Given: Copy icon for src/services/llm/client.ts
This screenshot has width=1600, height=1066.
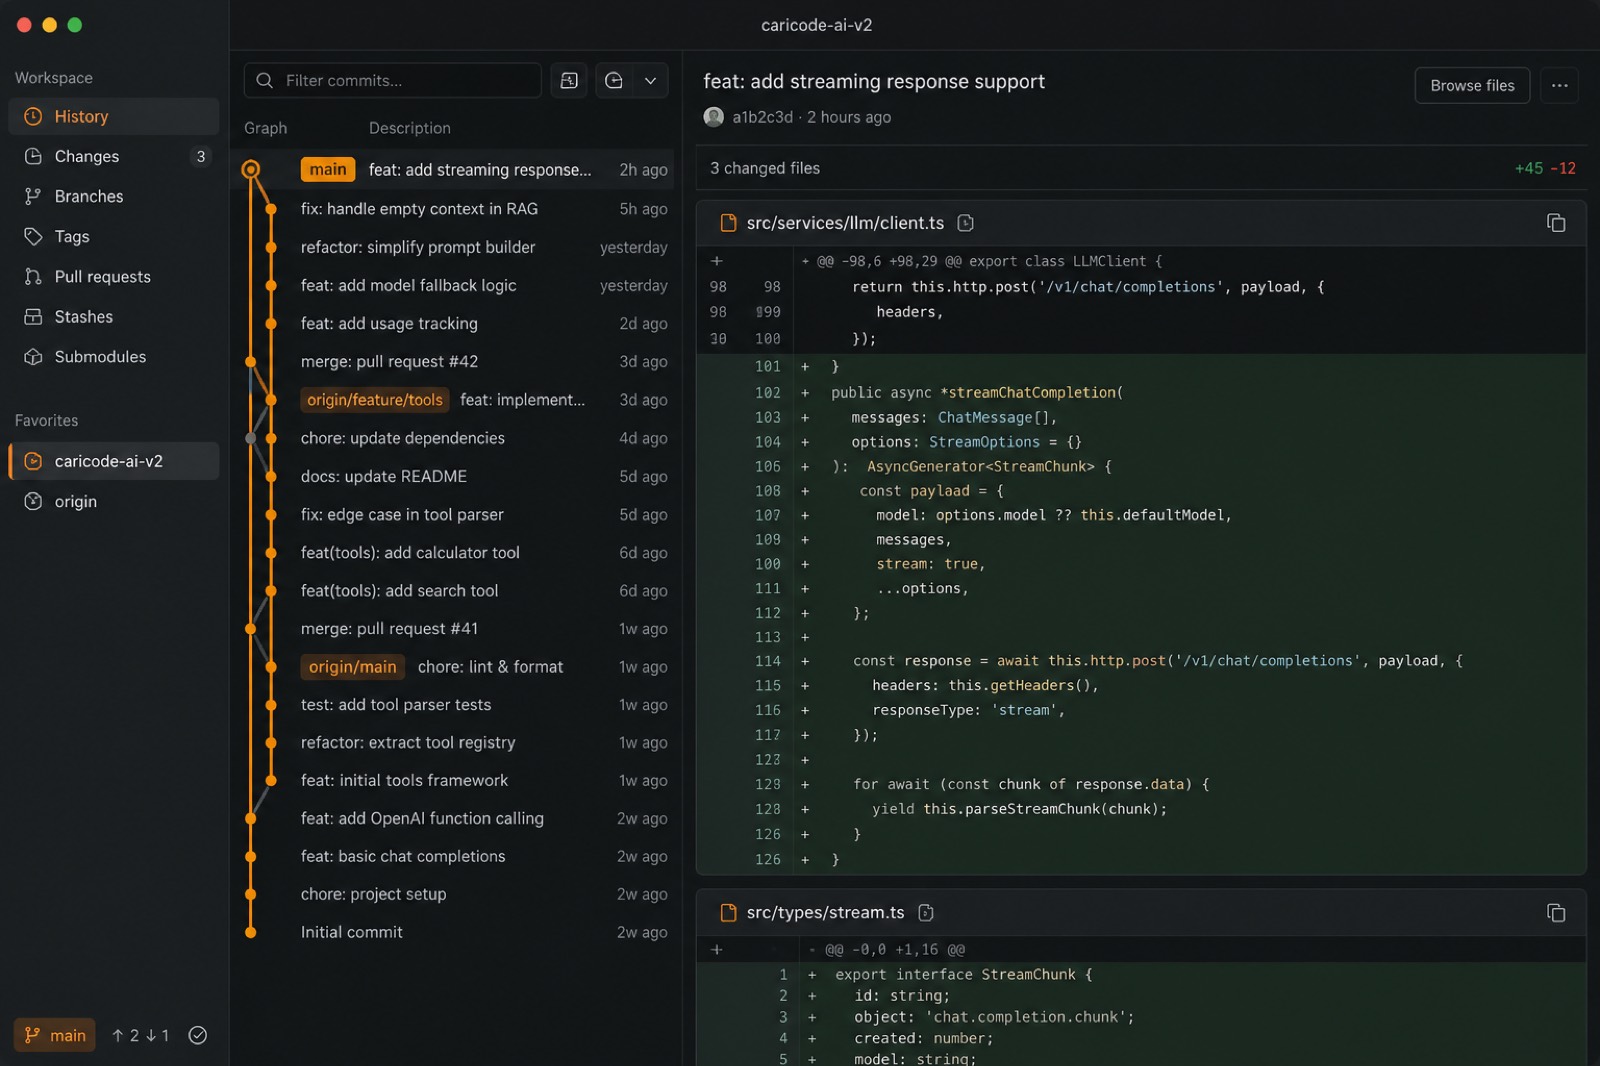Looking at the screenshot, I should (1556, 222).
